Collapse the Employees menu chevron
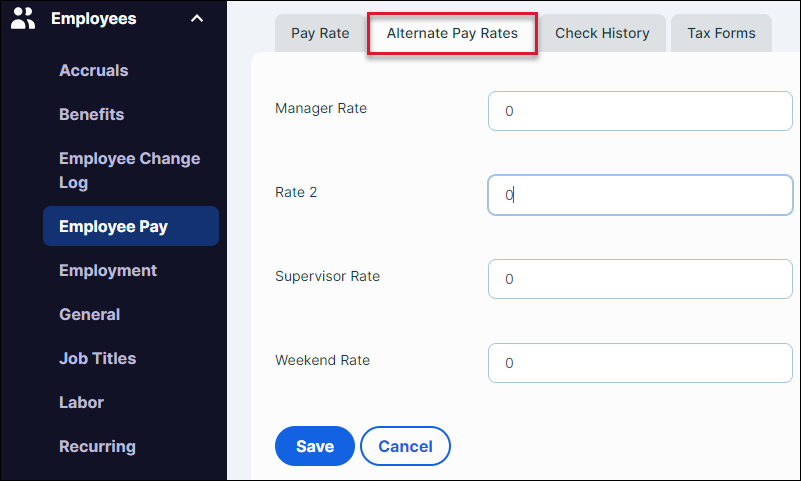This screenshot has width=801, height=481. pyautogui.click(x=196, y=18)
